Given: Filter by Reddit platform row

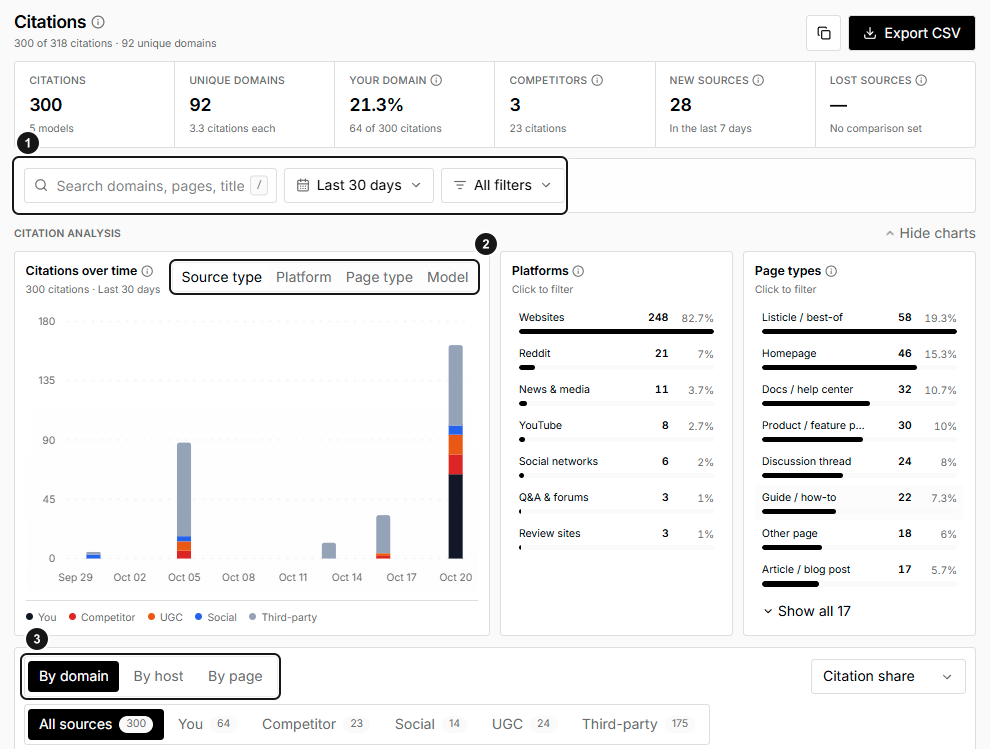Looking at the screenshot, I should (616, 358).
